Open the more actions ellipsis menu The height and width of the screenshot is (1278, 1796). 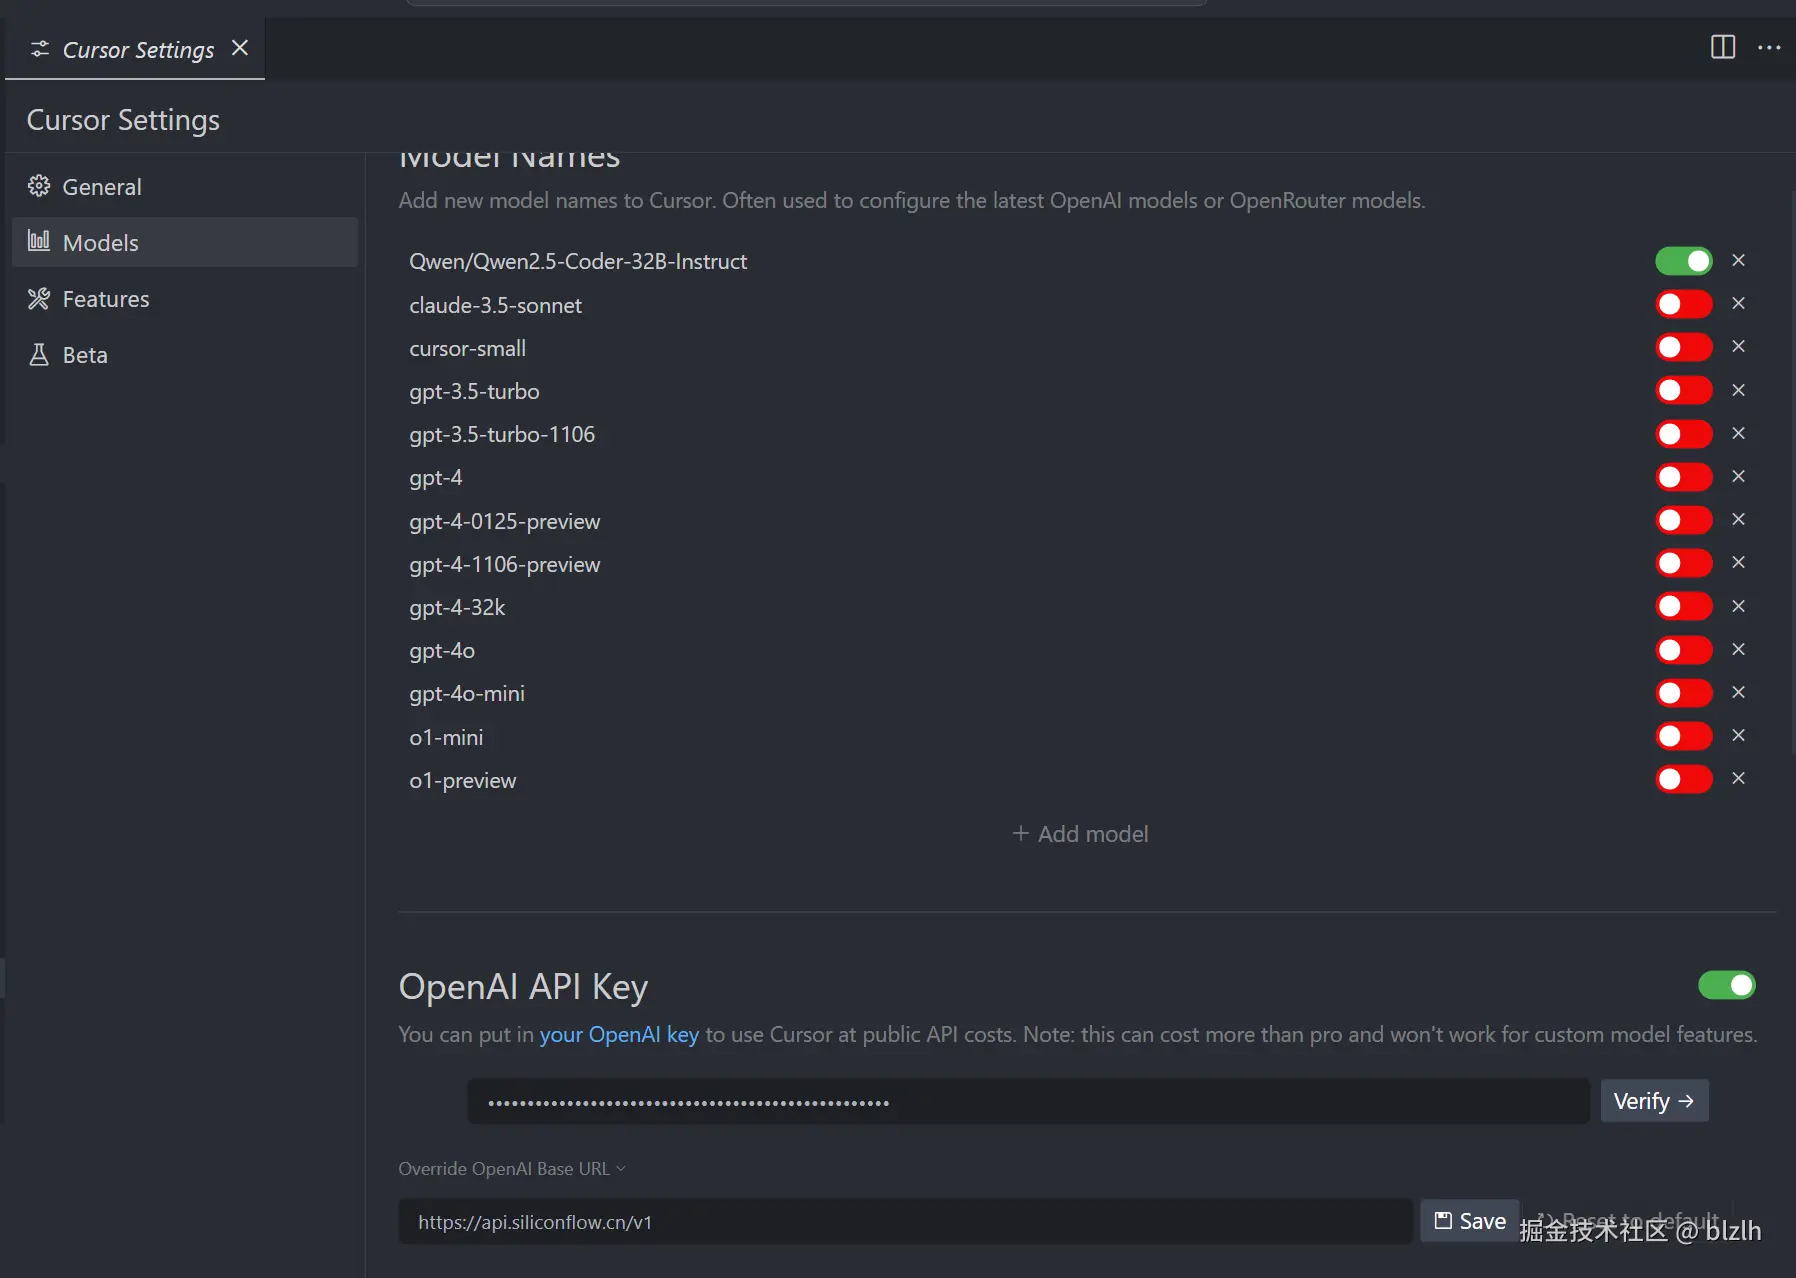pos(1769,47)
